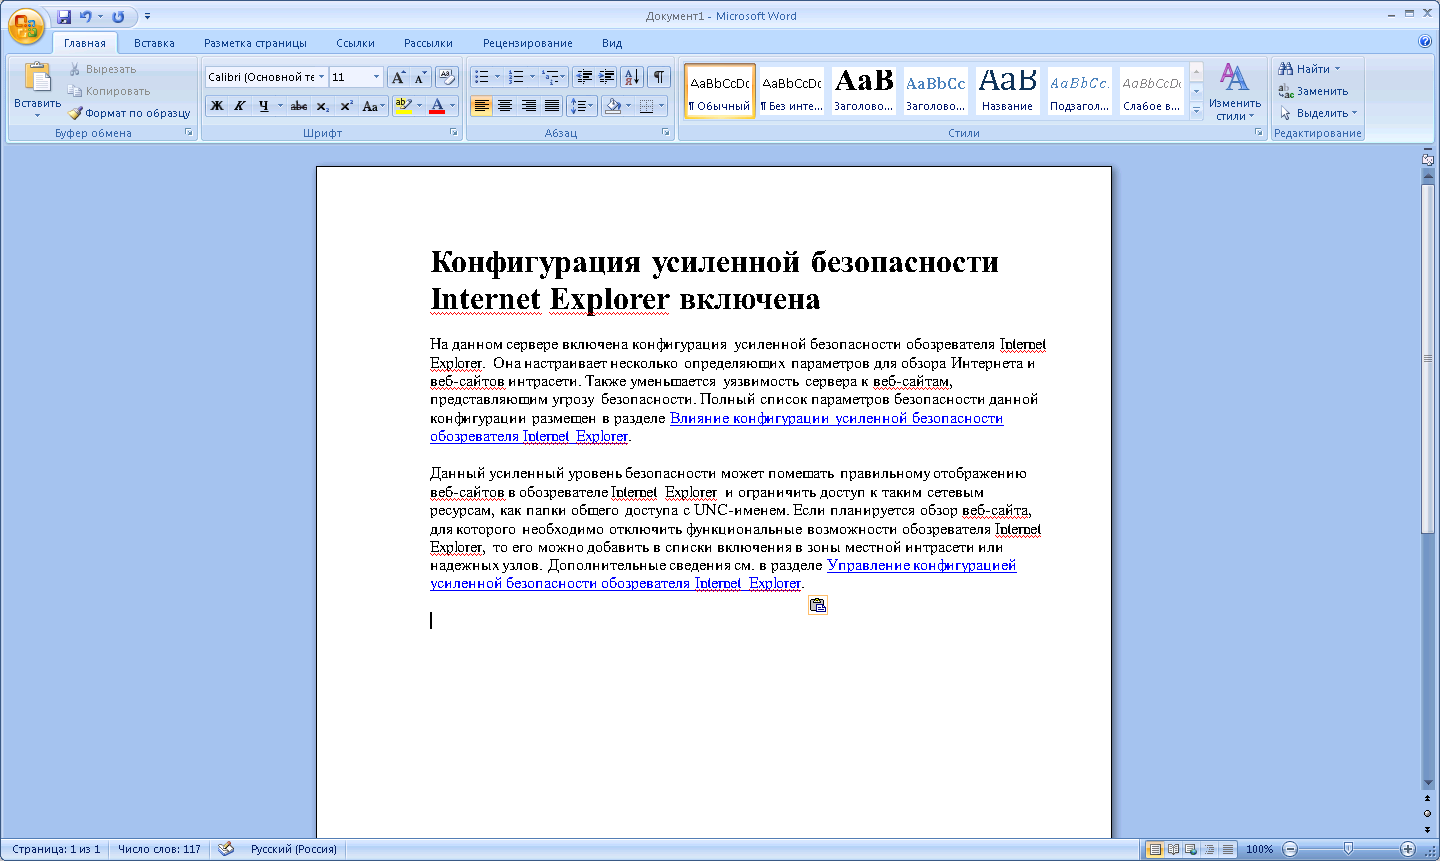Click the paste options icon in the document
Screen dimensions: 1440x861
tap(818, 605)
